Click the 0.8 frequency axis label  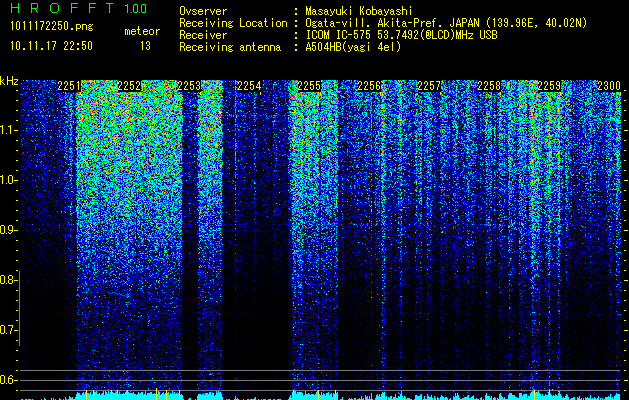8,280
